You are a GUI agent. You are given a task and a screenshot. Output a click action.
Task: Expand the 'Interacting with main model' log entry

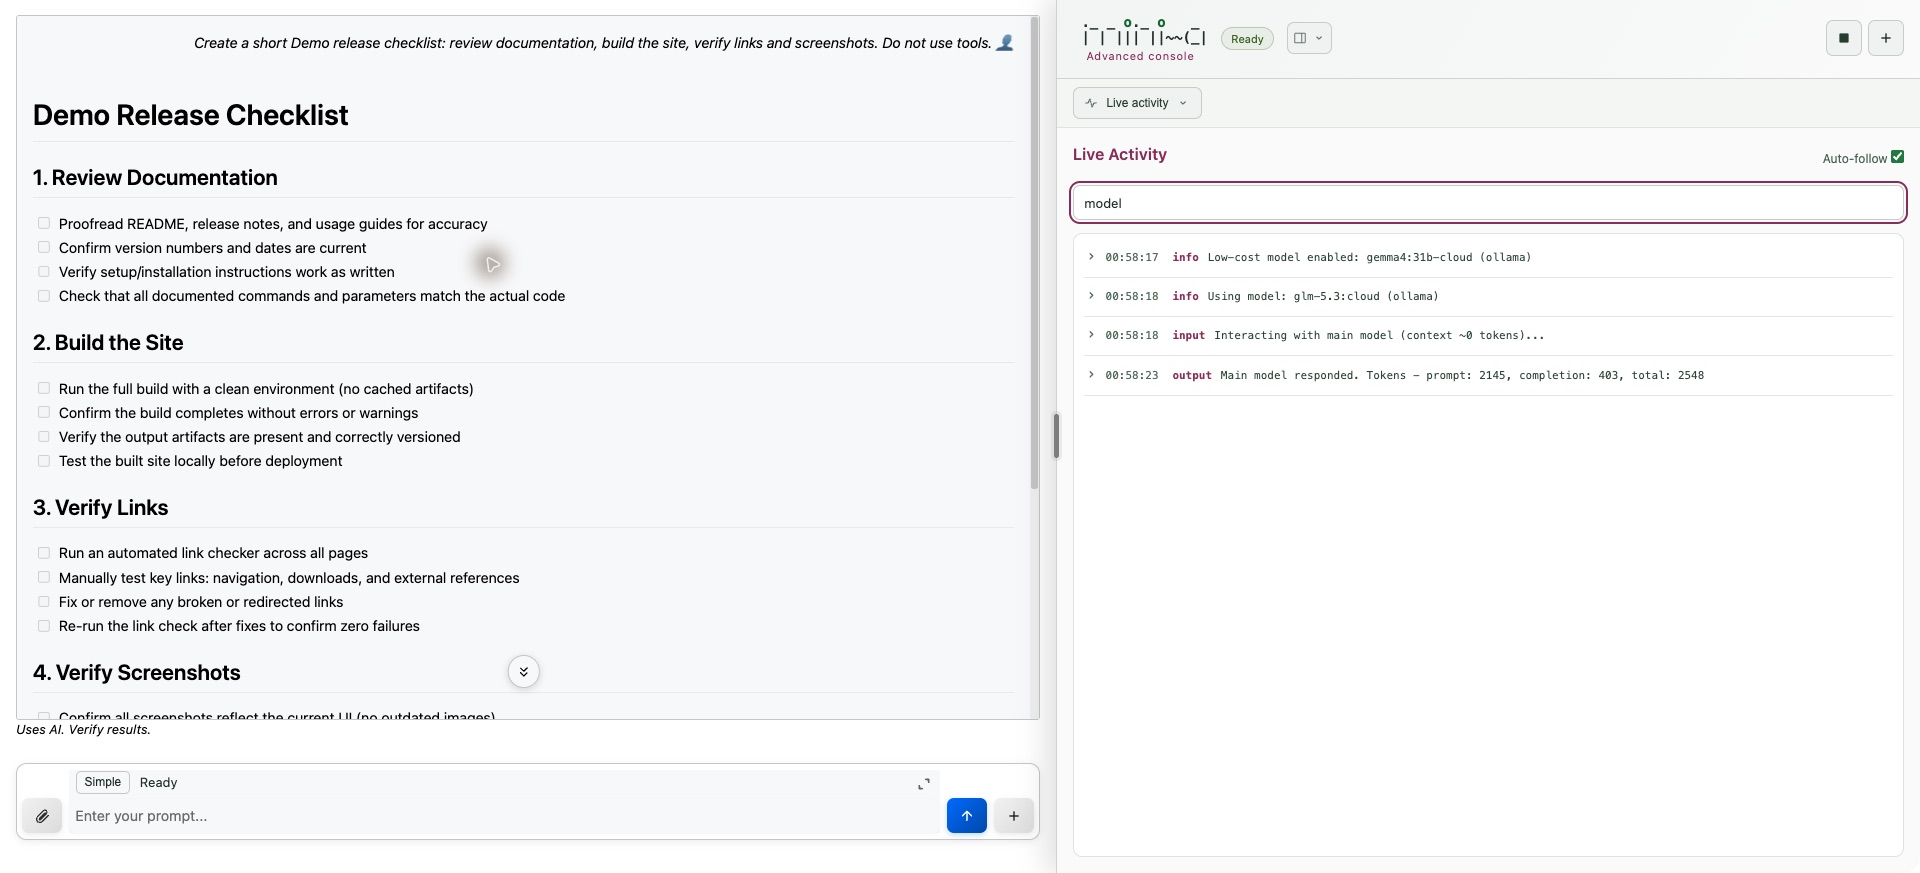[1091, 335]
